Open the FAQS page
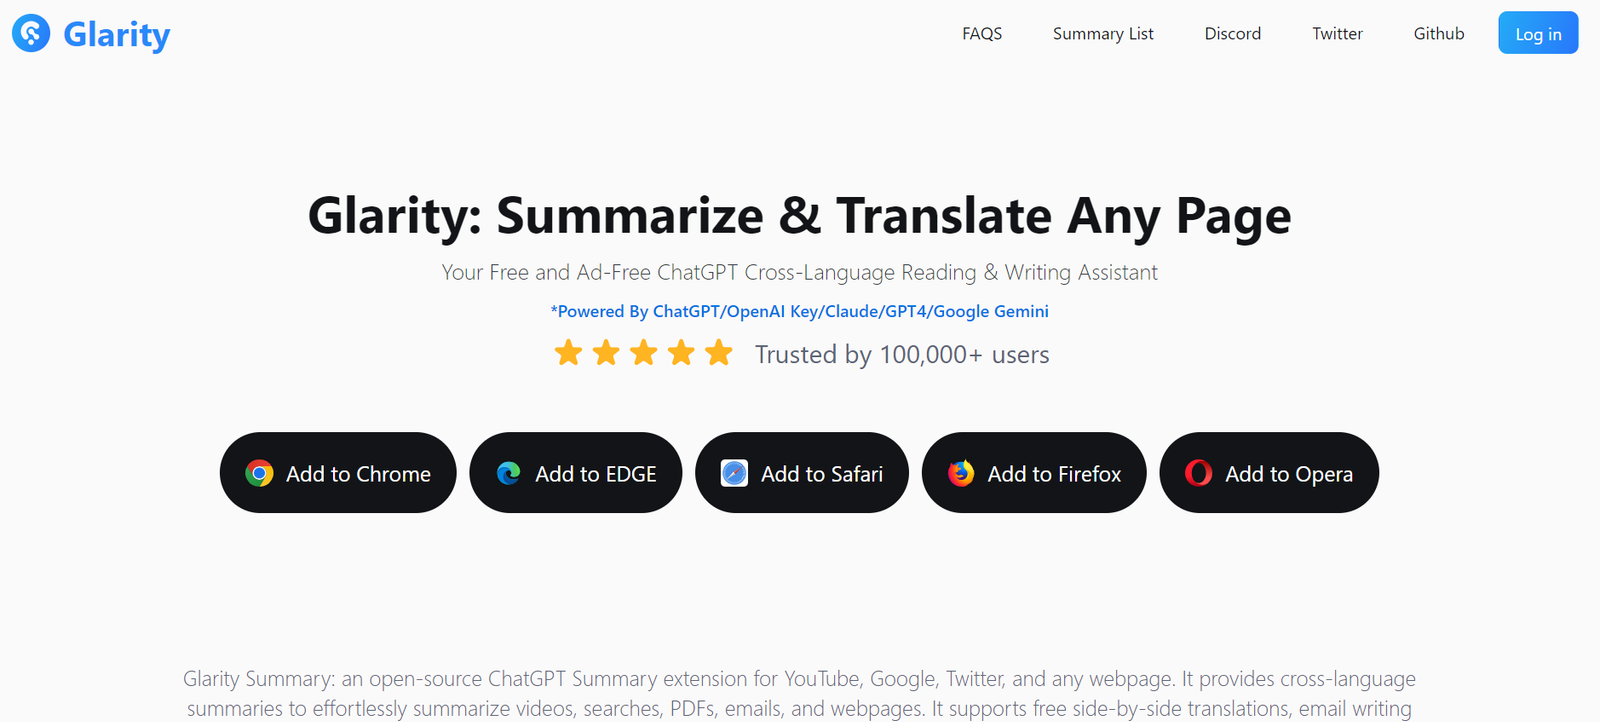Screen dimensions: 1600x722 982,34
